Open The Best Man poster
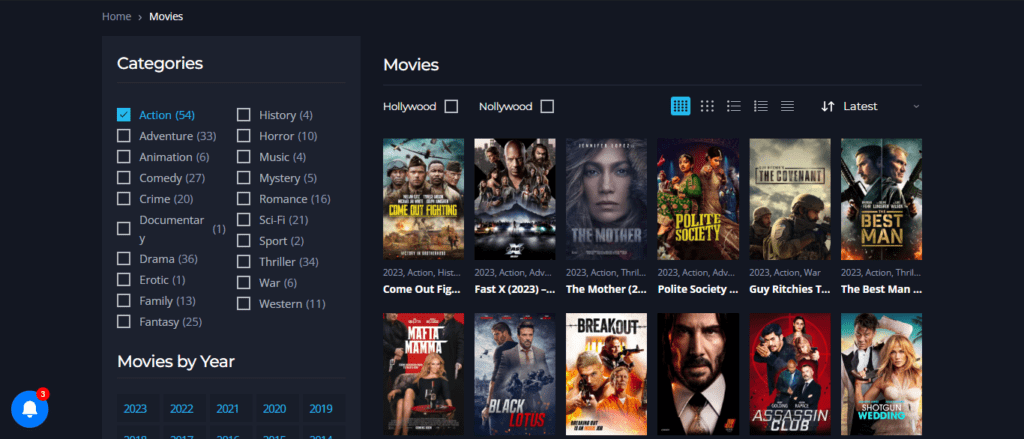The width and height of the screenshot is (1024, 439). tap(882, 199)
